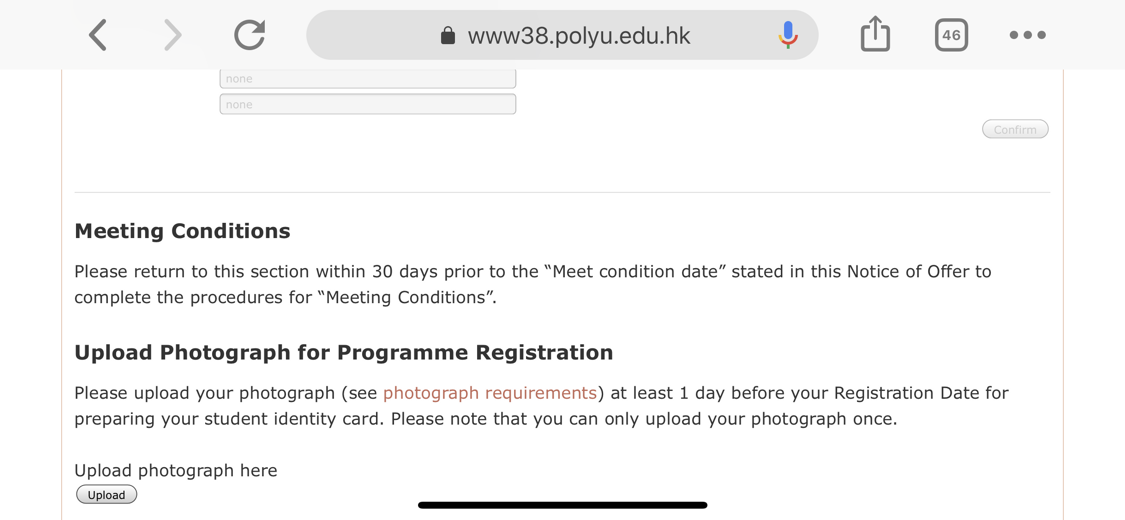Click the upper 'none' text field
Image resolution: width=1125 pixels, height=520 pixels.
pyautogui.click(x=367, y=79)
